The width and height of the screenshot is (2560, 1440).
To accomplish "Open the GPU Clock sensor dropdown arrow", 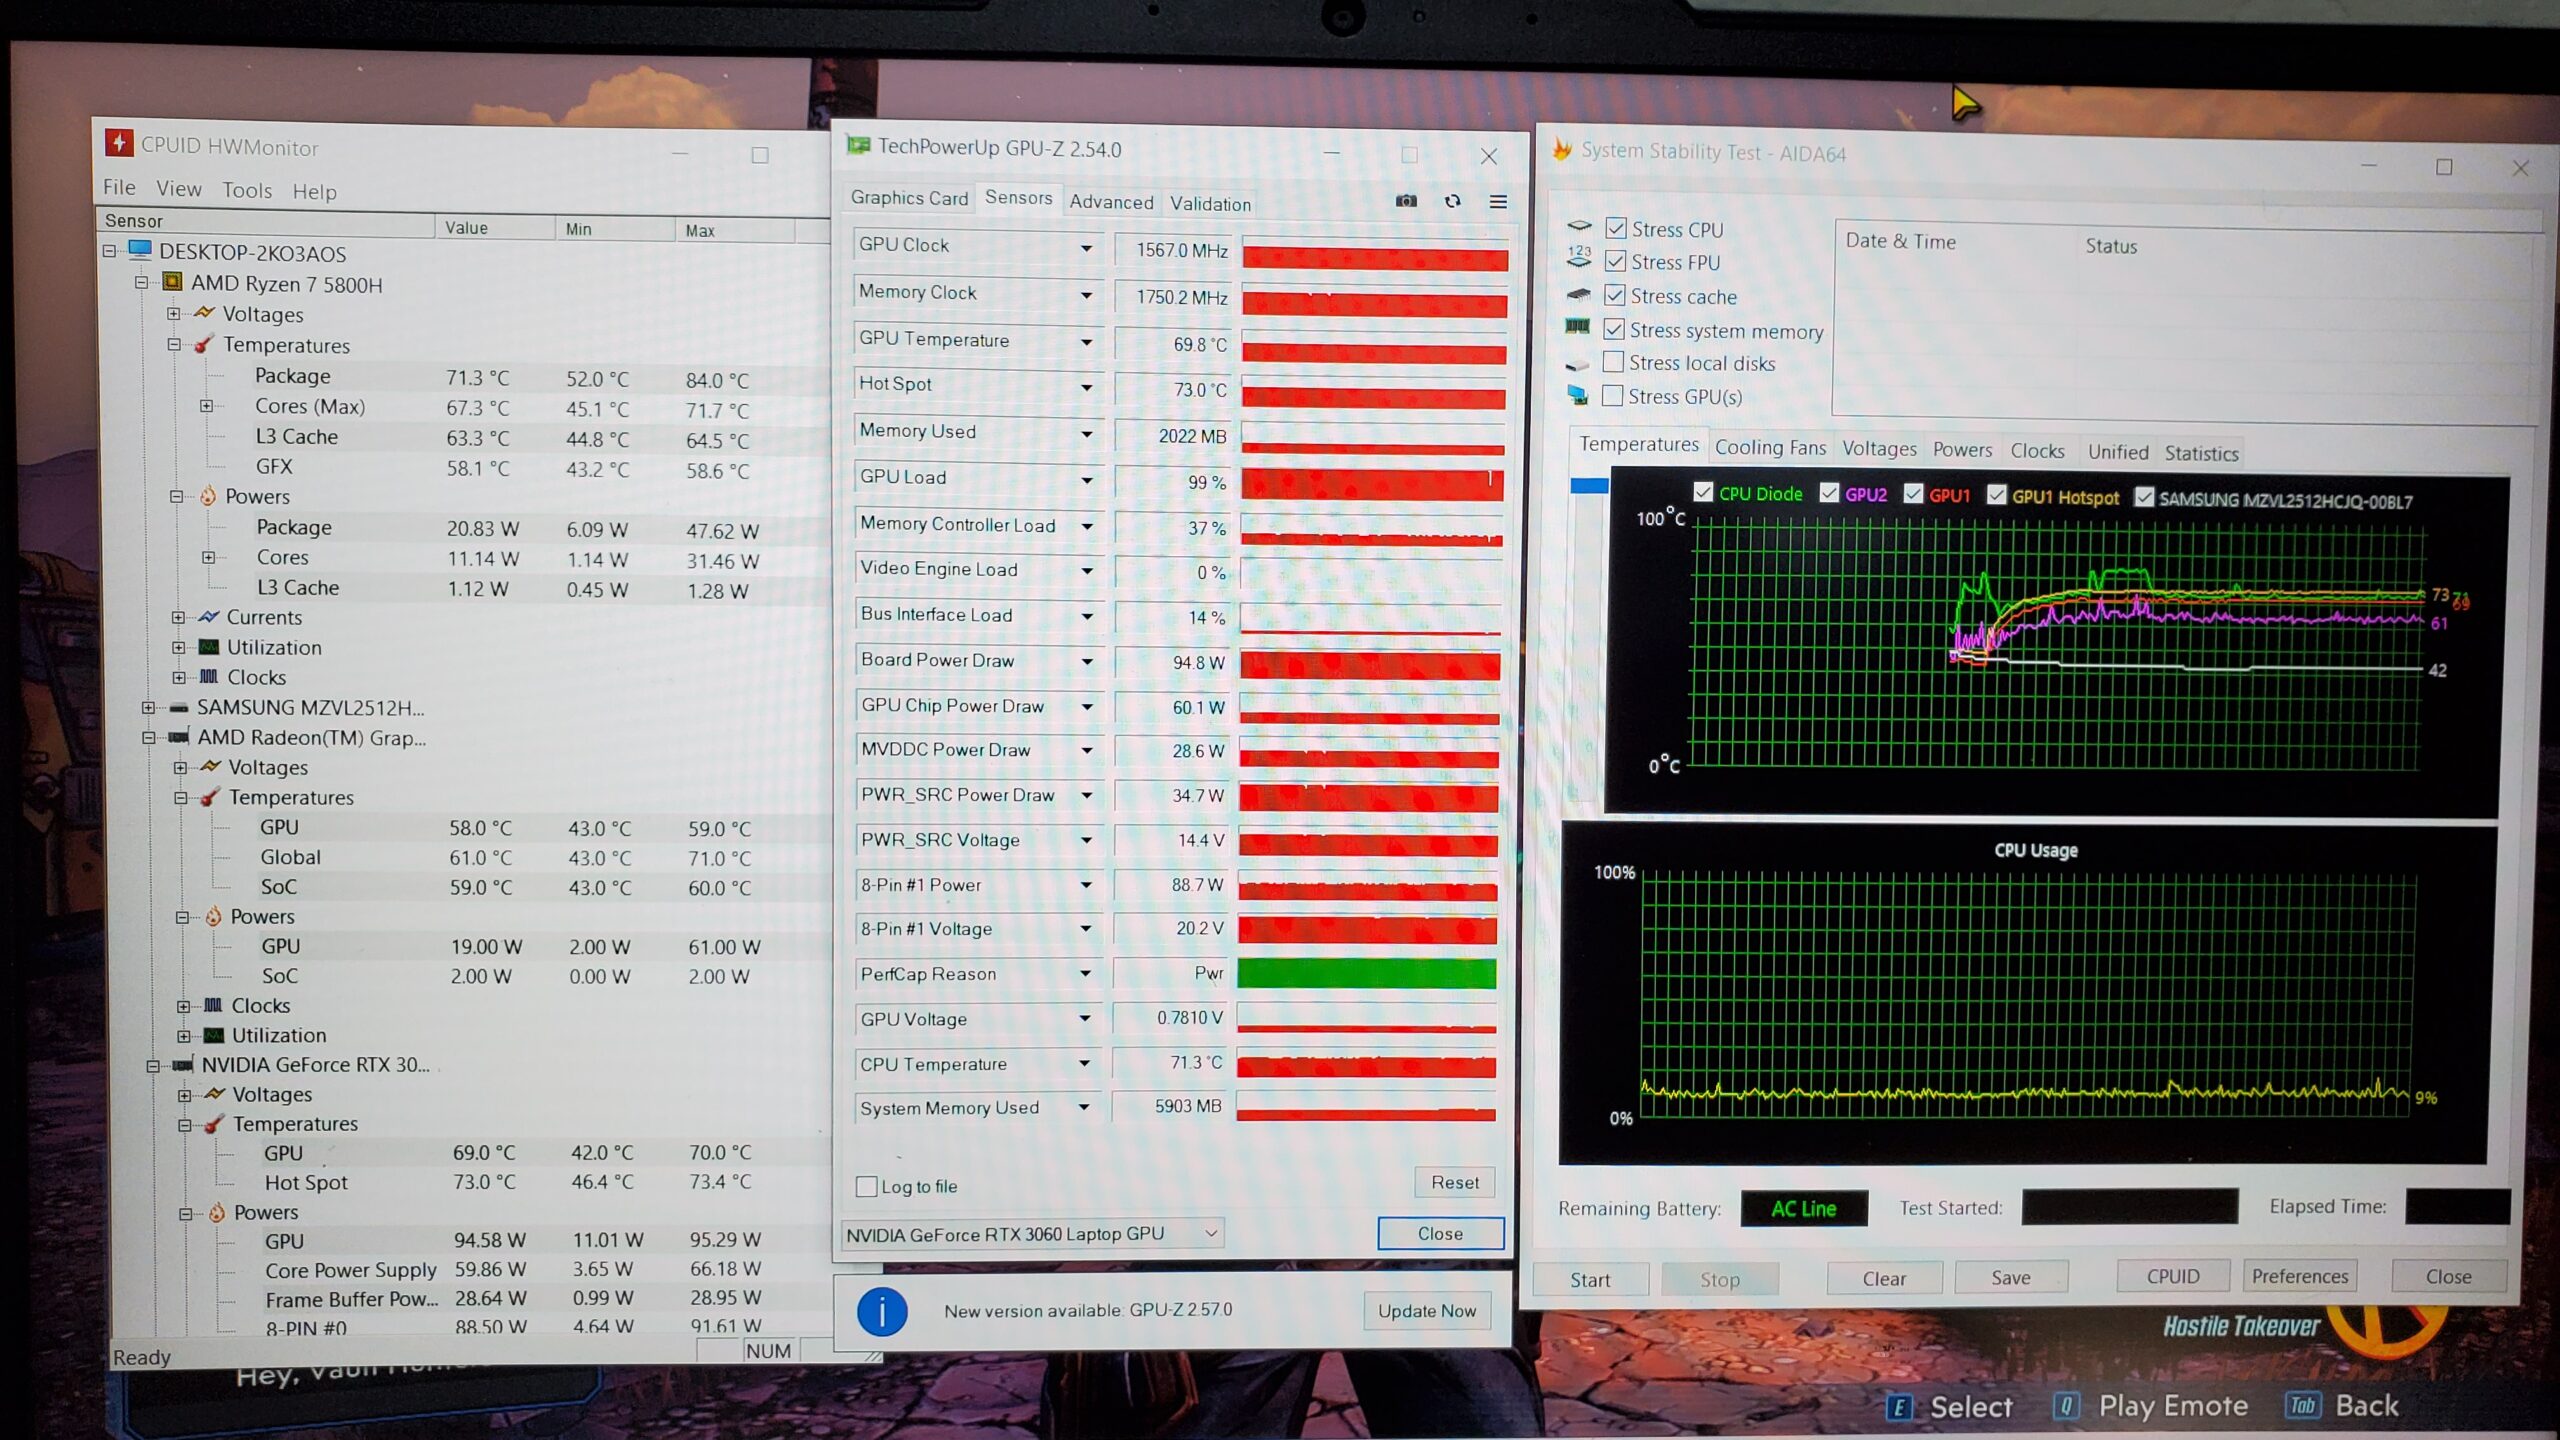I will [x=1086, y=247].
